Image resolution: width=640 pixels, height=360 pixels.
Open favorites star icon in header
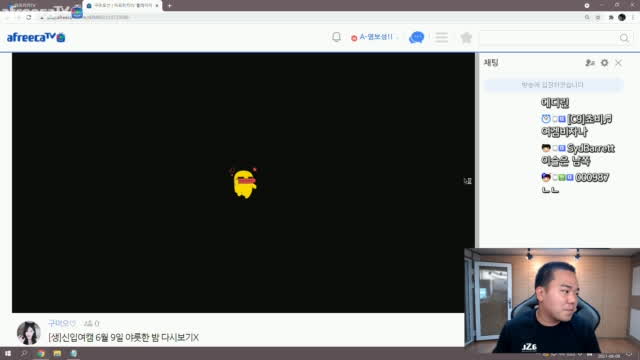(x=466, y=38)
